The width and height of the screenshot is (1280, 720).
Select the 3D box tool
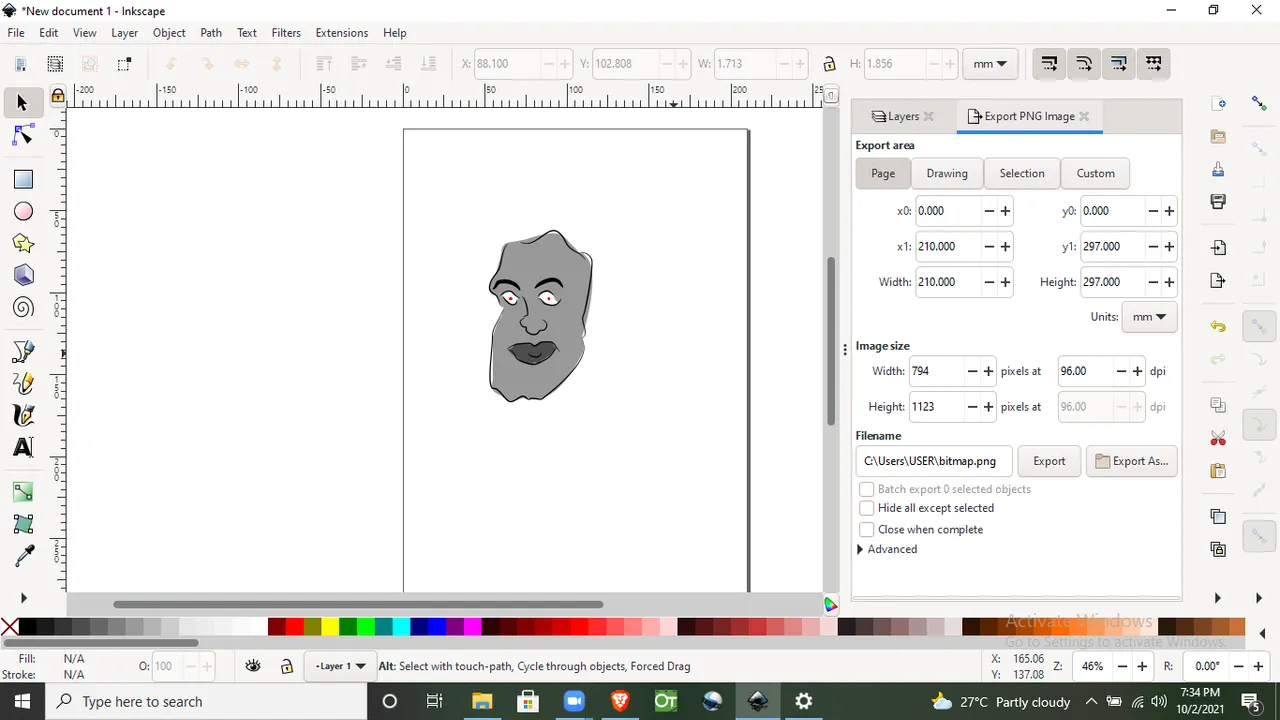[23, 275]
